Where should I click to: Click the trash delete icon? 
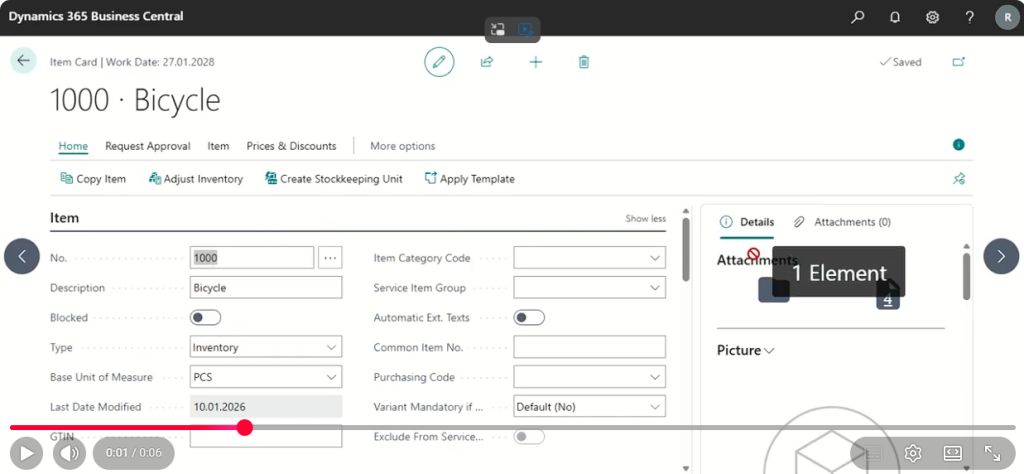click(584, 62)
